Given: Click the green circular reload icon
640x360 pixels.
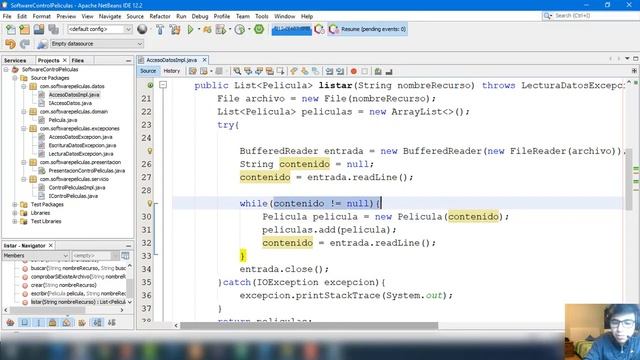Looking at the screenshot, I should pyautogui.click(x=259, y=29).
